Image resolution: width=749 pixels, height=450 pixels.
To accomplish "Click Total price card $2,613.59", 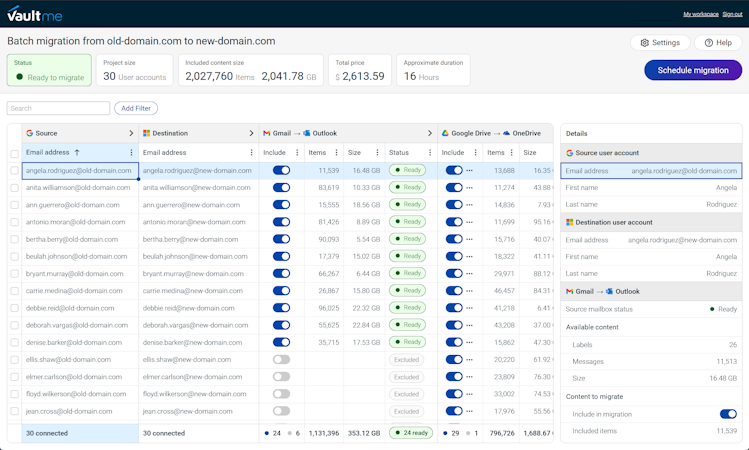I will pyautogui.click(x=360, y=70).
